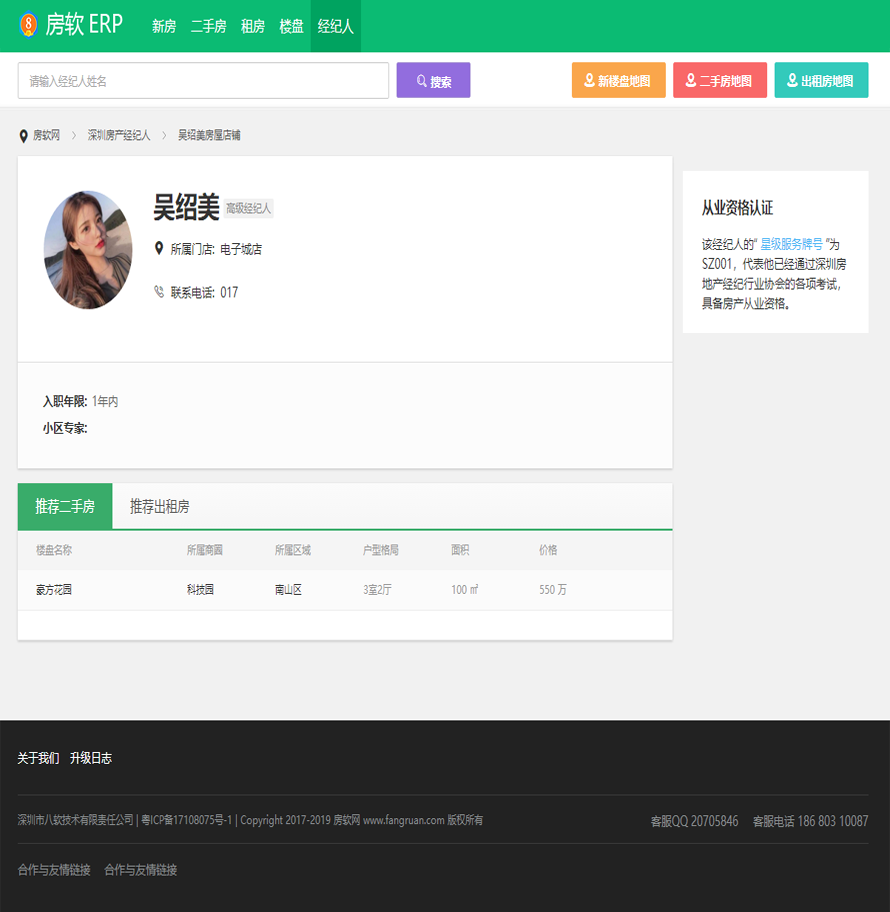Select the 推荐二手房 tab
Image resolution: width=890 pixels, height=912 pixels.
pyautogui.click(x=65, y=507)
